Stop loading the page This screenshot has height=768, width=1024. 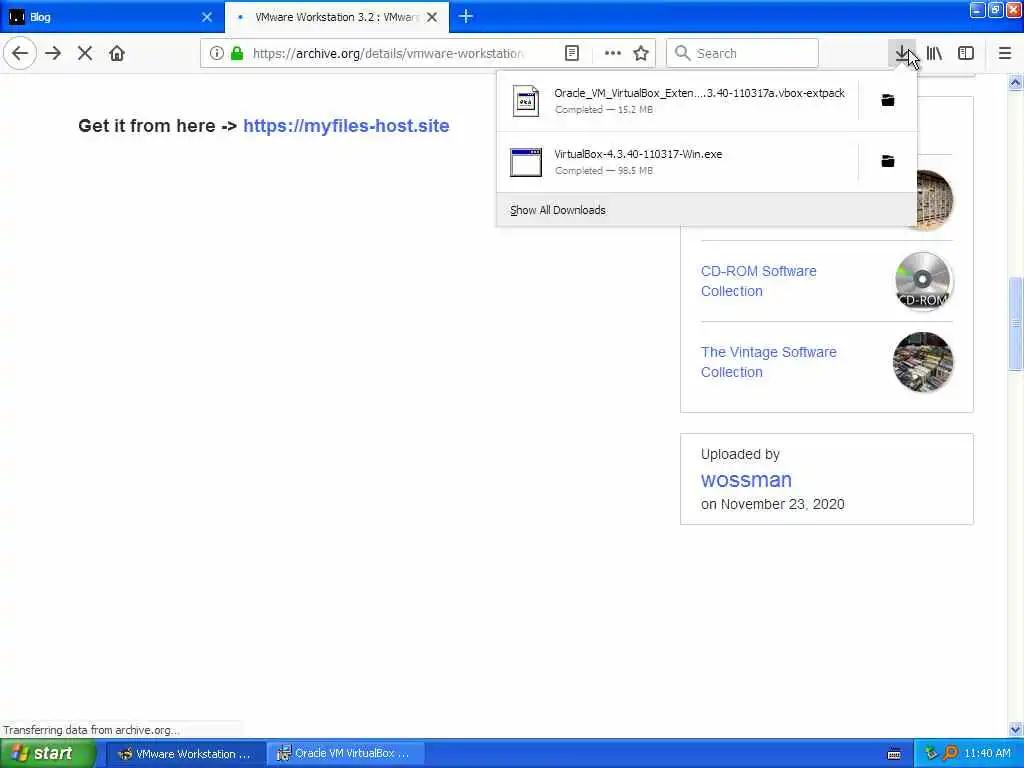pos(85,53)
